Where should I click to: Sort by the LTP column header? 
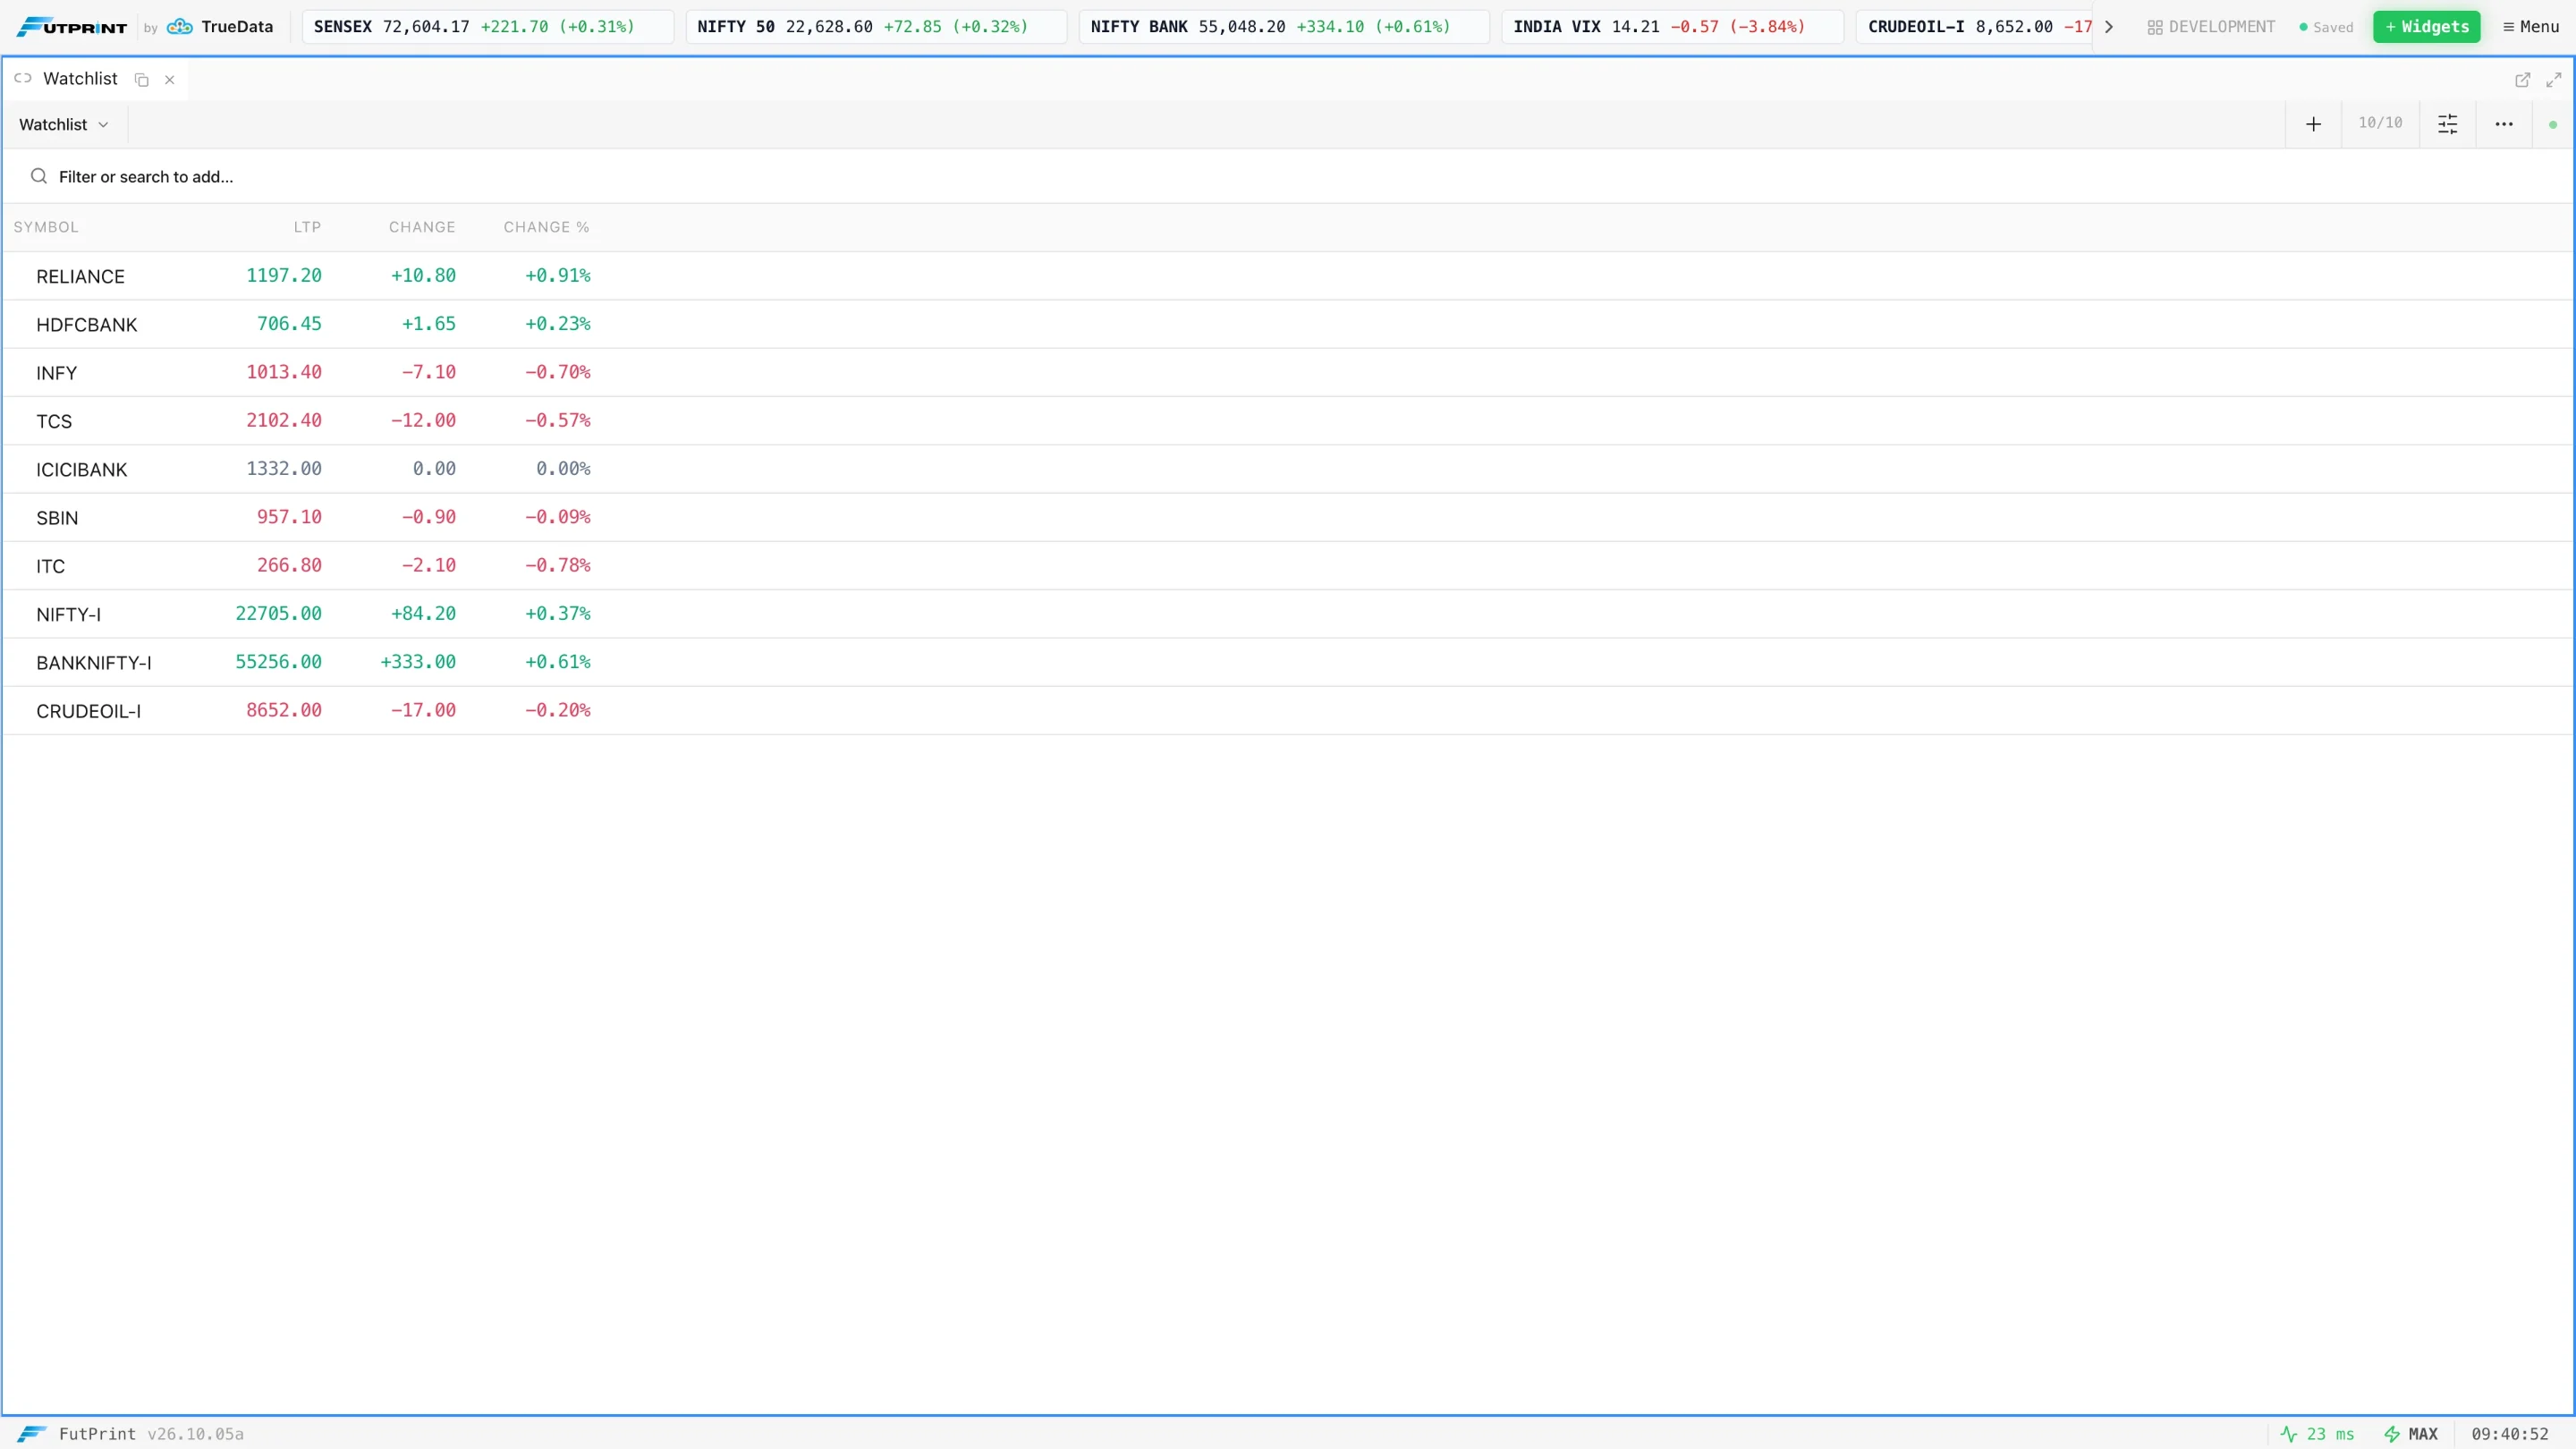pos(307,227)
